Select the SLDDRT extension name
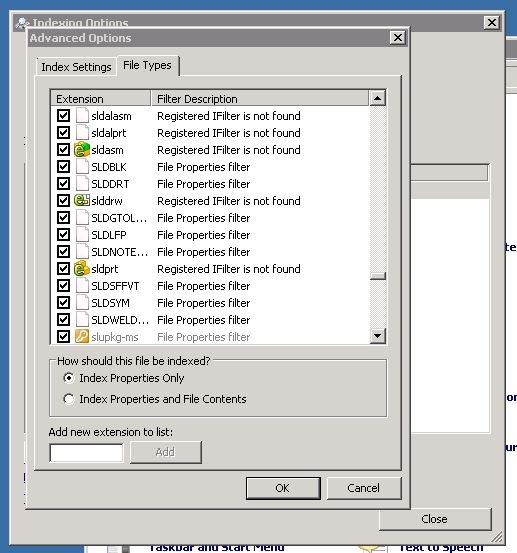 (110, 184)
